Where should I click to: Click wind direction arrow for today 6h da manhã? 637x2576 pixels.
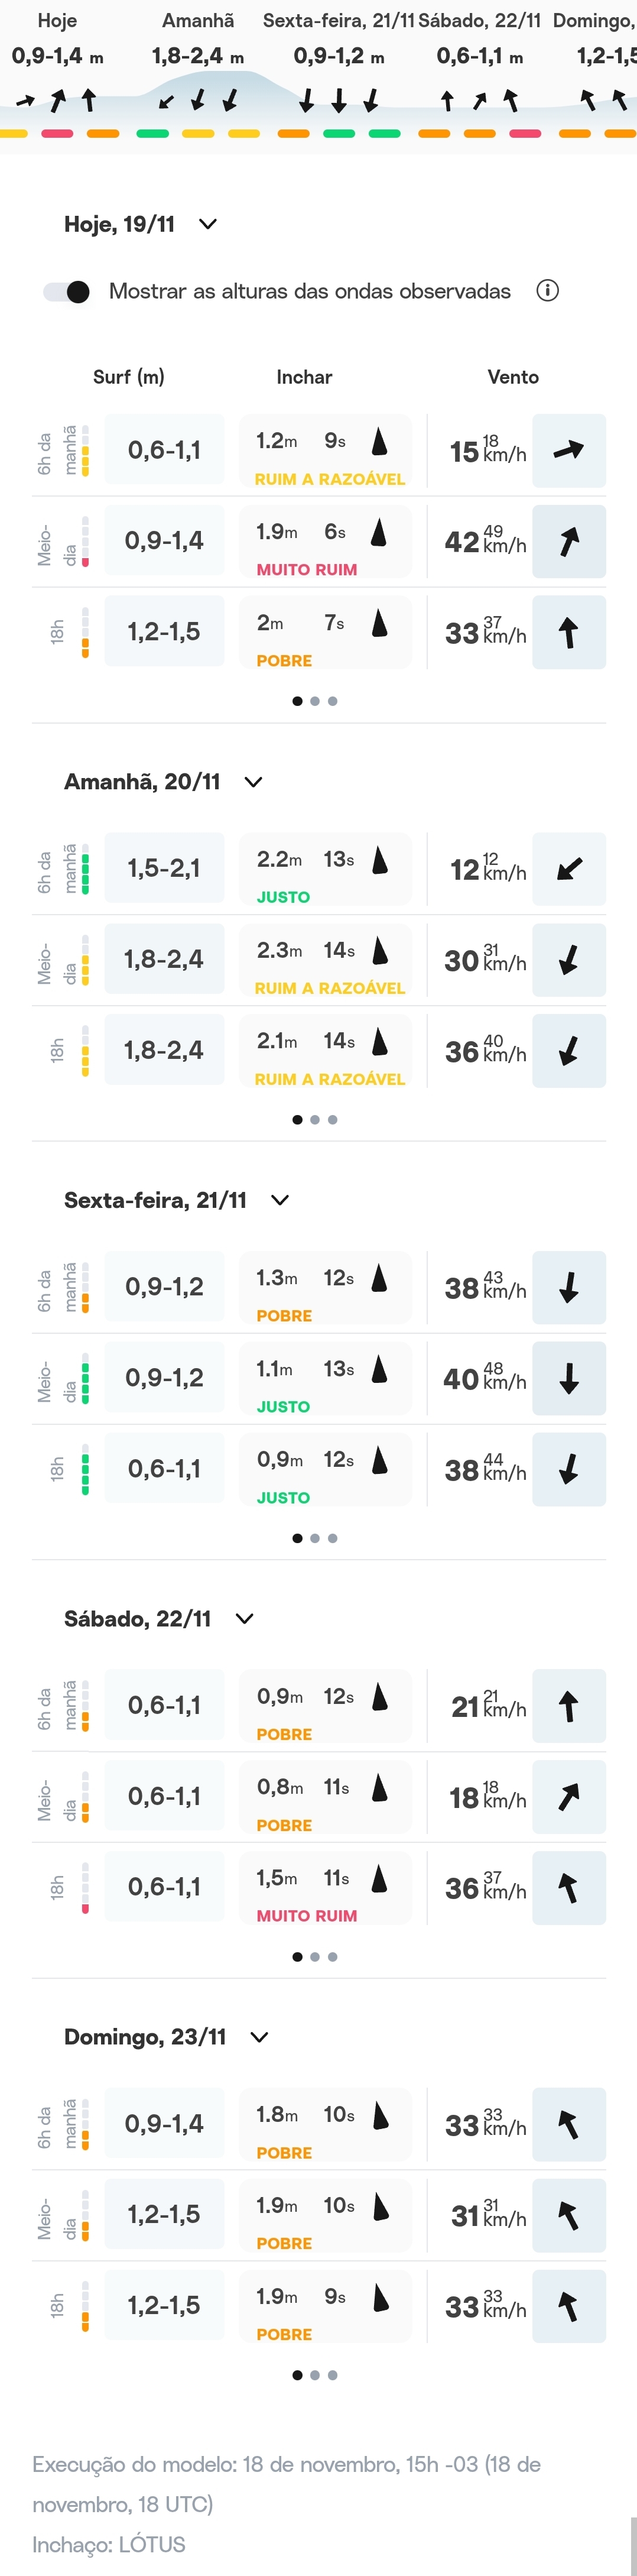[x=568, y=451]
